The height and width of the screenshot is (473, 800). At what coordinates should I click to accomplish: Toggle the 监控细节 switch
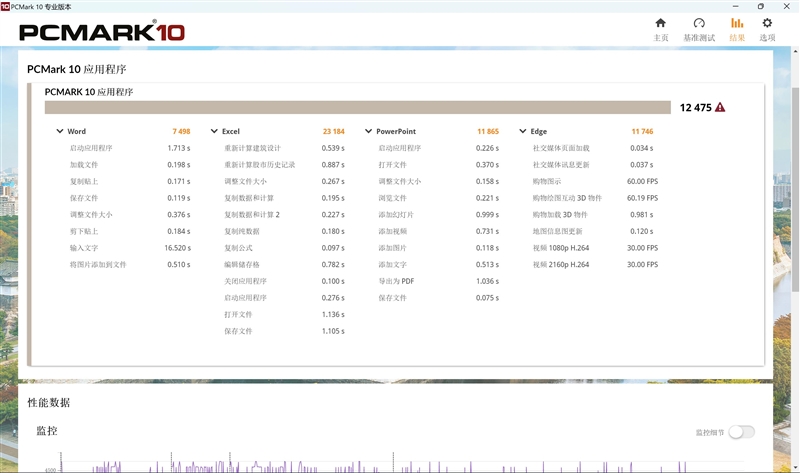(741, 432)
